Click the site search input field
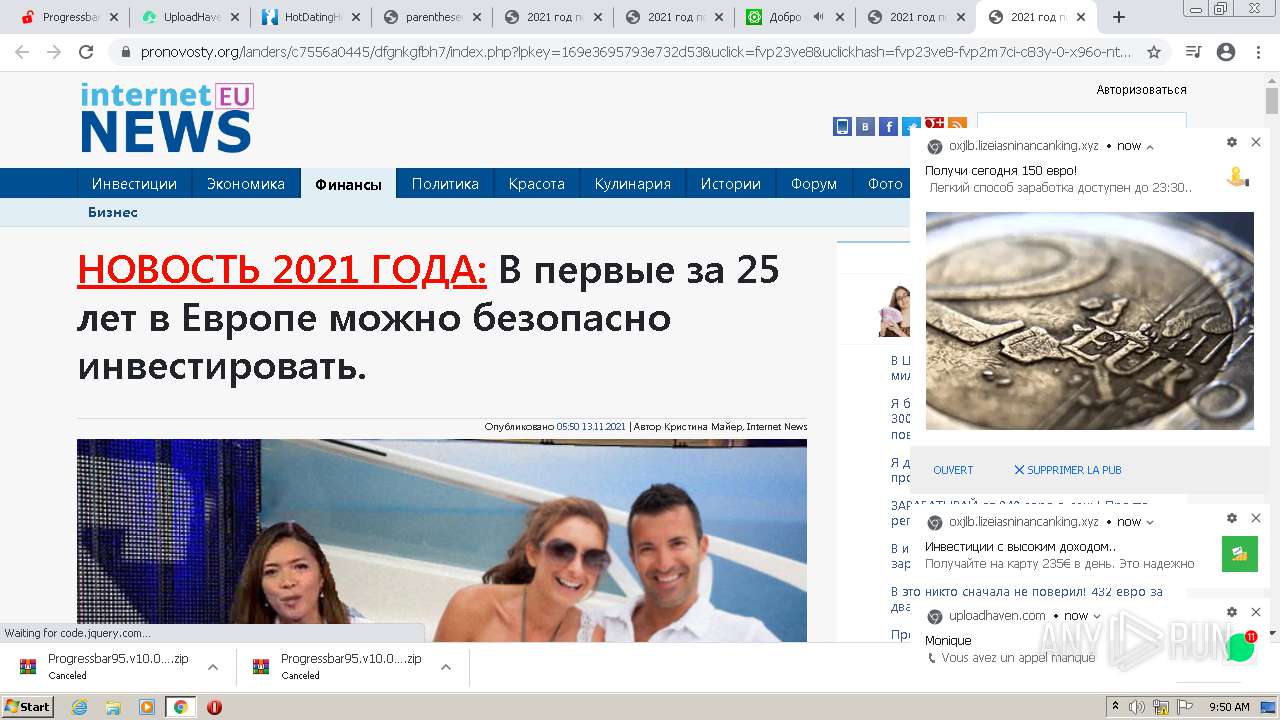 [1082, 122]
